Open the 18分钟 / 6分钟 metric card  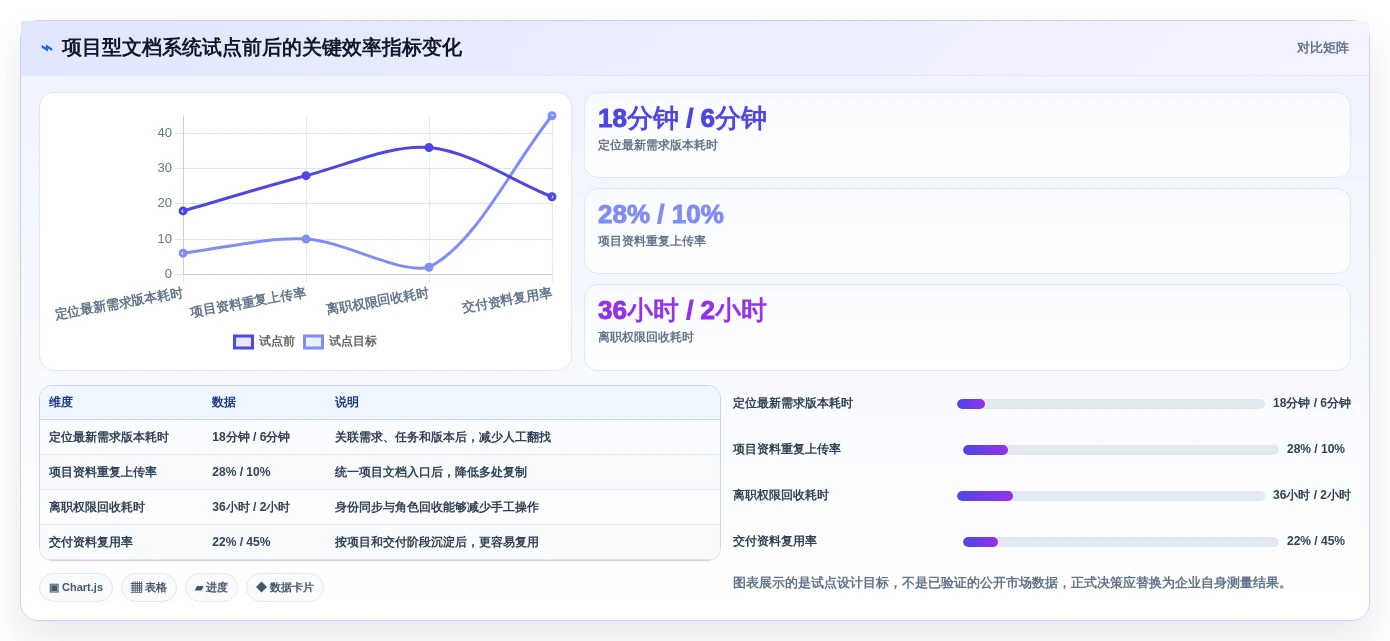967,135
